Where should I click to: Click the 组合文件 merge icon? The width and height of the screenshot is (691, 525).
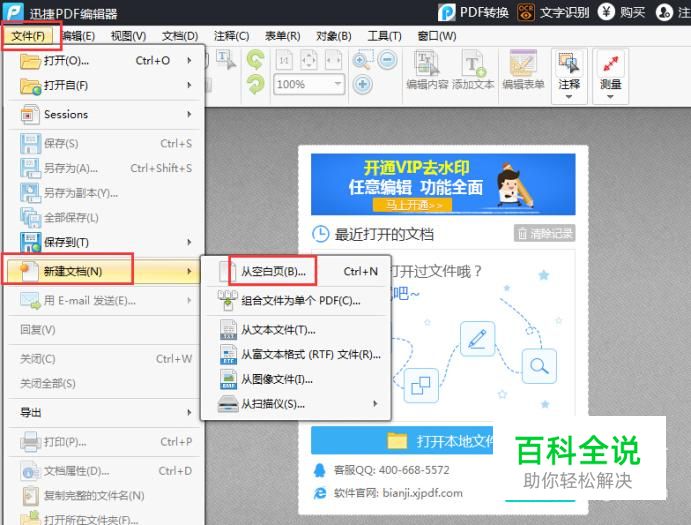(x=228, y=301)
